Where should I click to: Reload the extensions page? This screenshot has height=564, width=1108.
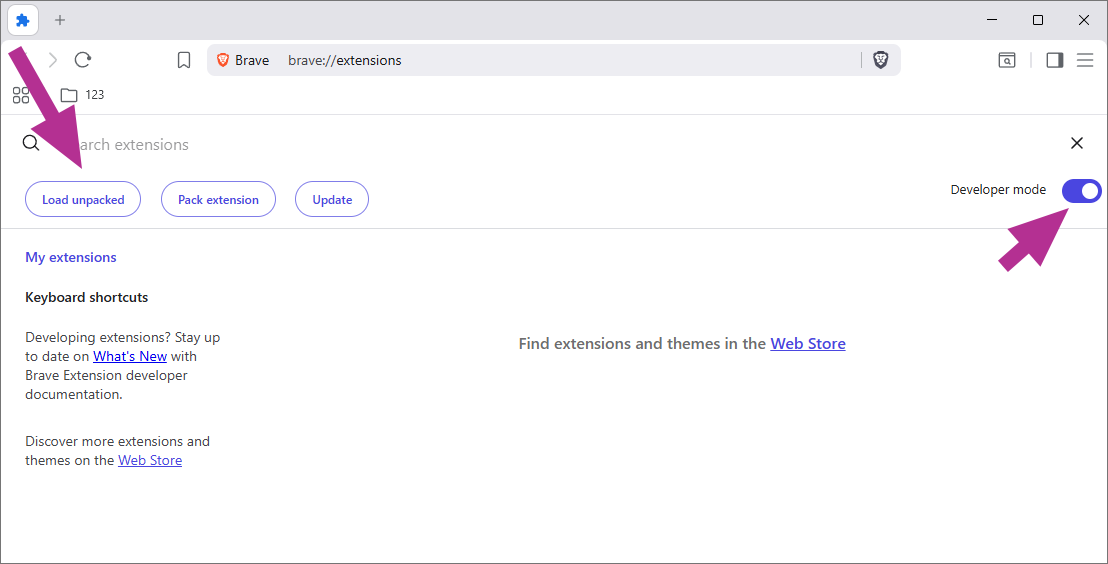pyautogui.click(x=83, y=60)
